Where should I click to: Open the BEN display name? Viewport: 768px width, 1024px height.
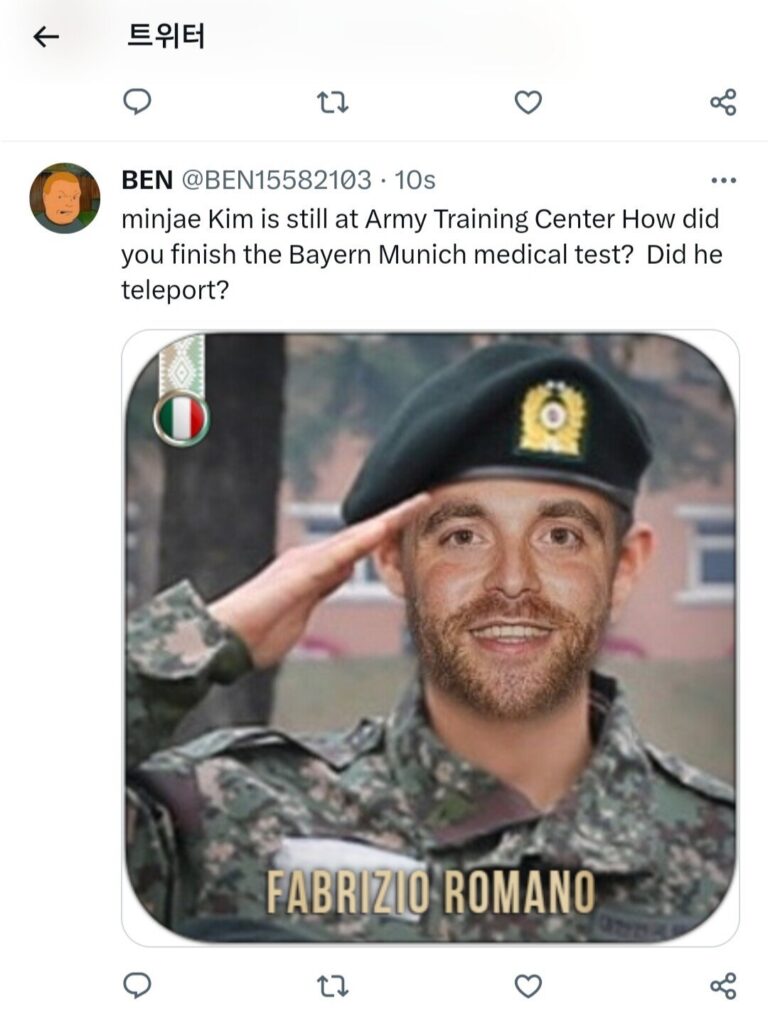[x=147, y=180]
